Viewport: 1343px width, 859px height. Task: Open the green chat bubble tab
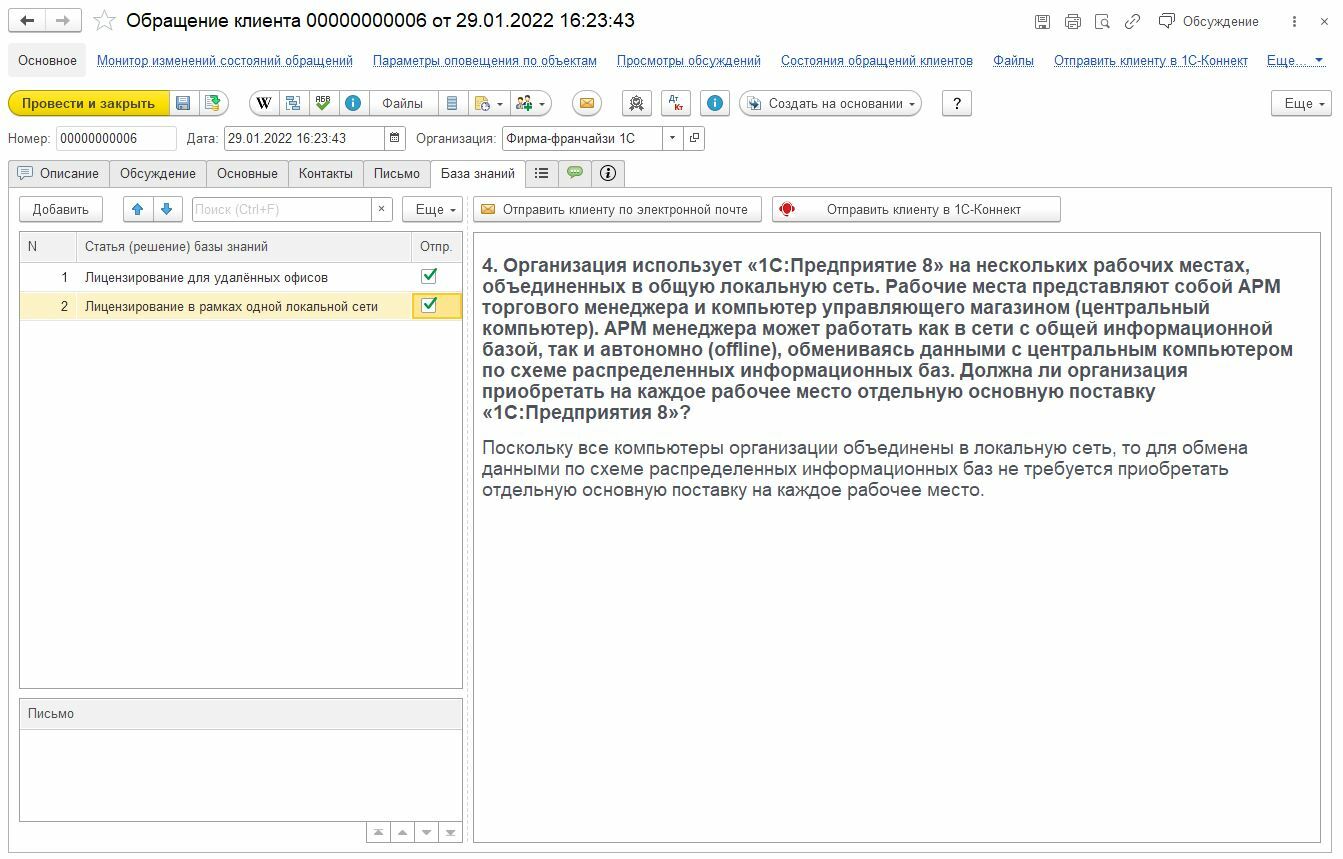click(x=575, y=173)
